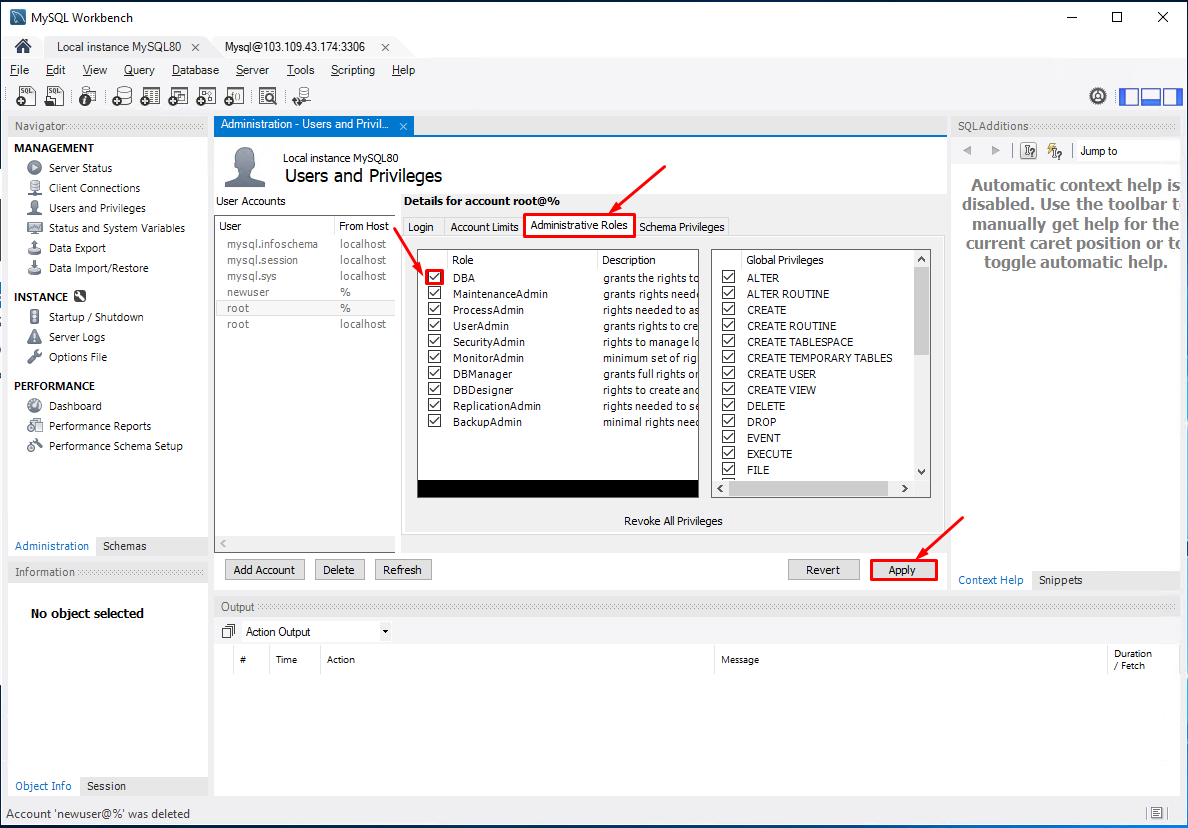1188x828 pixels.
Task: Click the Apply button
Action: click(x=902, y=570)
